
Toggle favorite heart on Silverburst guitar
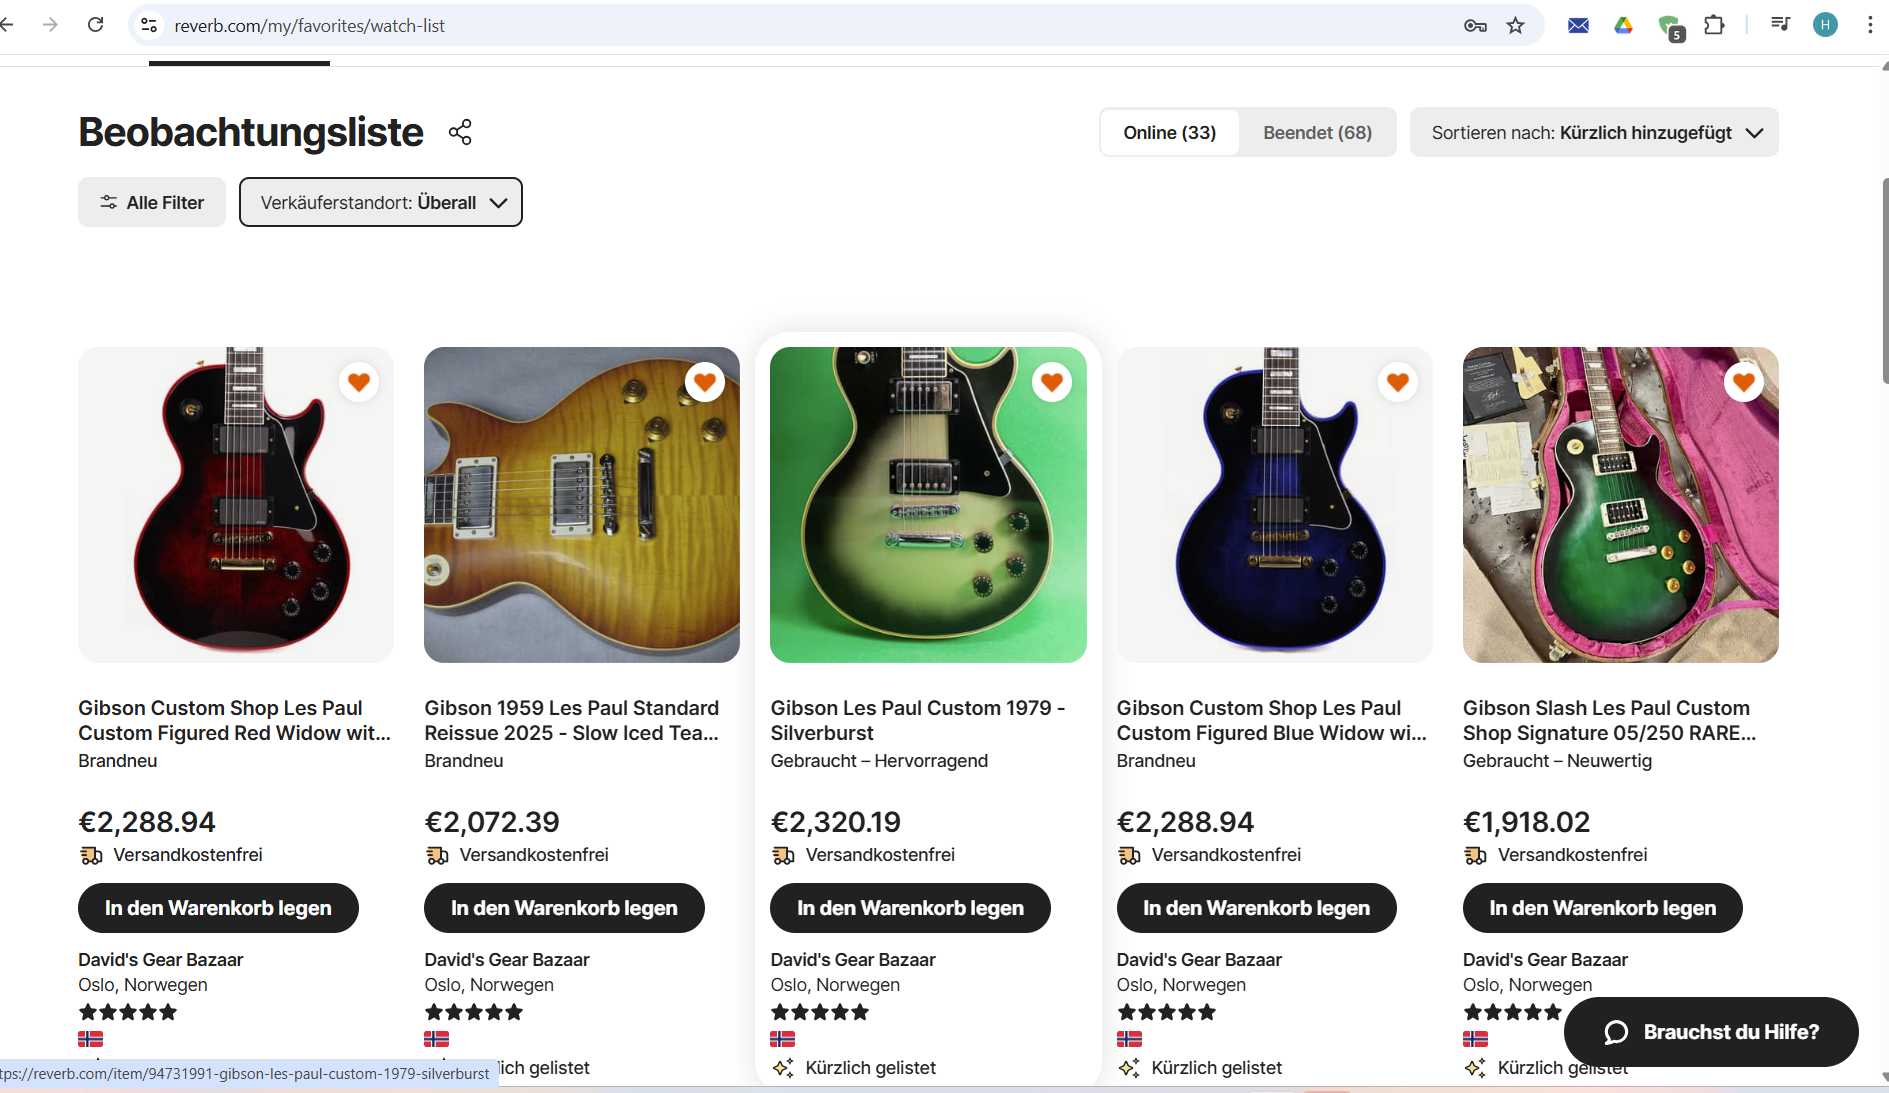1051,382
